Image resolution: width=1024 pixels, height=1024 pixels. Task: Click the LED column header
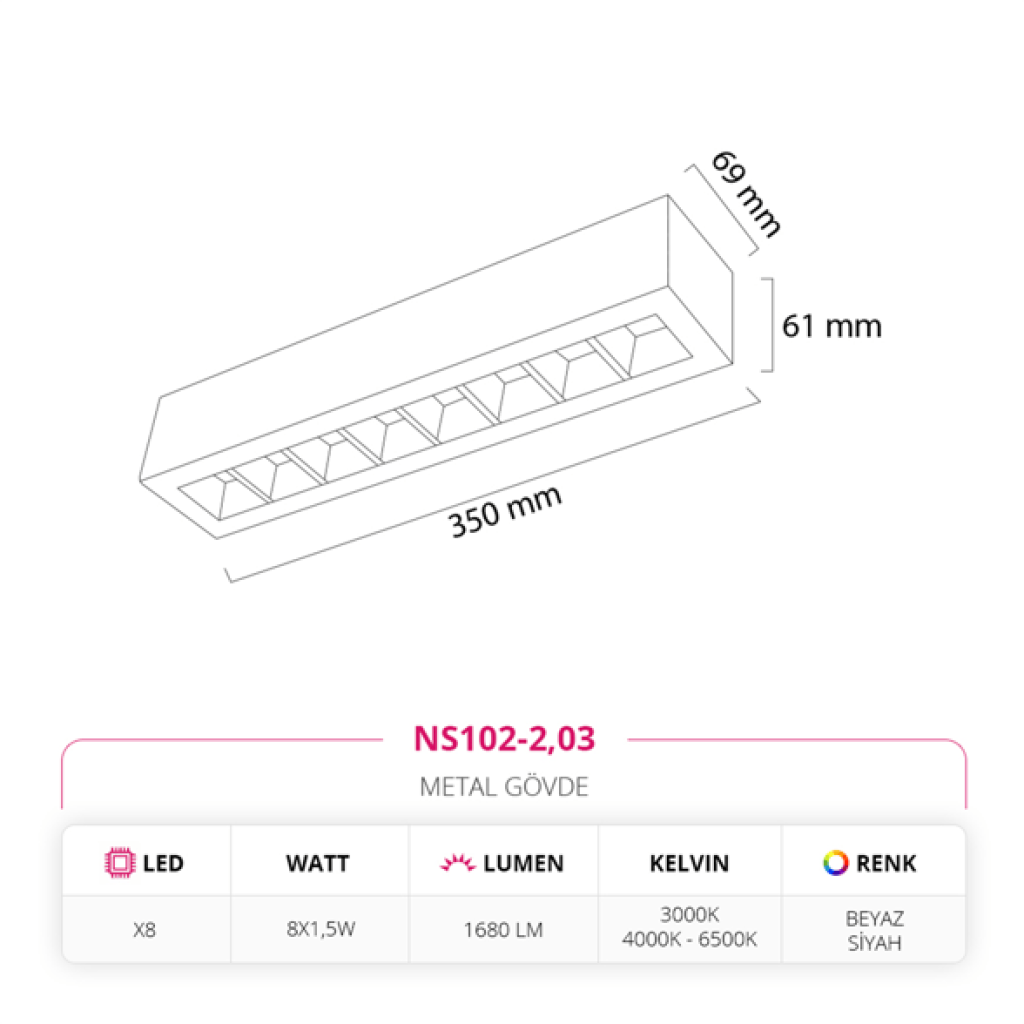click(x=163, y=863)
